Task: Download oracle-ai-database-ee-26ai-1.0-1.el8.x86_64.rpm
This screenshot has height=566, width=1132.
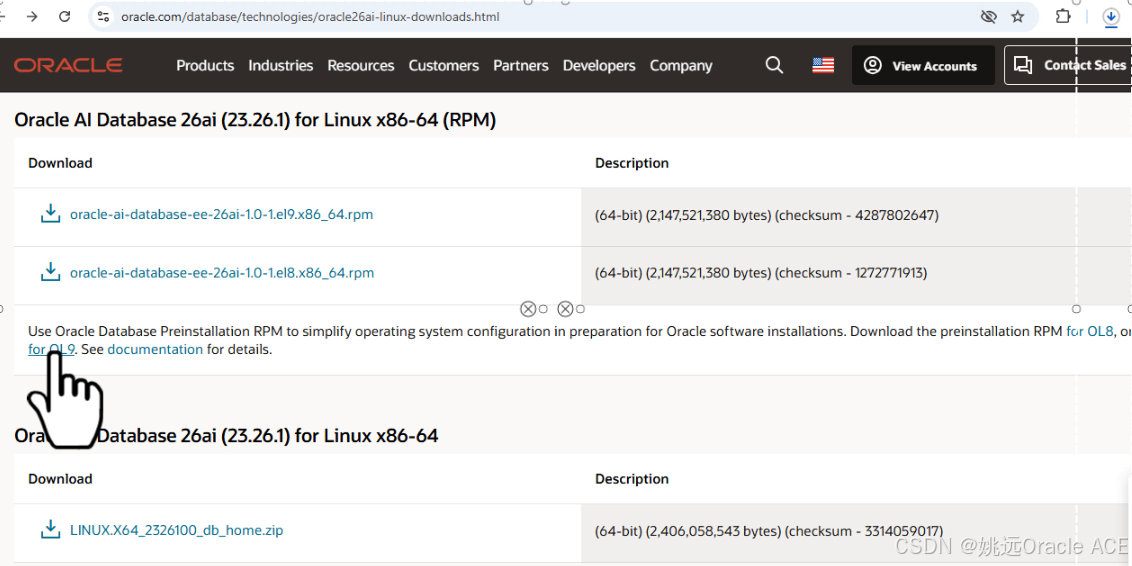Action: [222, 272]
